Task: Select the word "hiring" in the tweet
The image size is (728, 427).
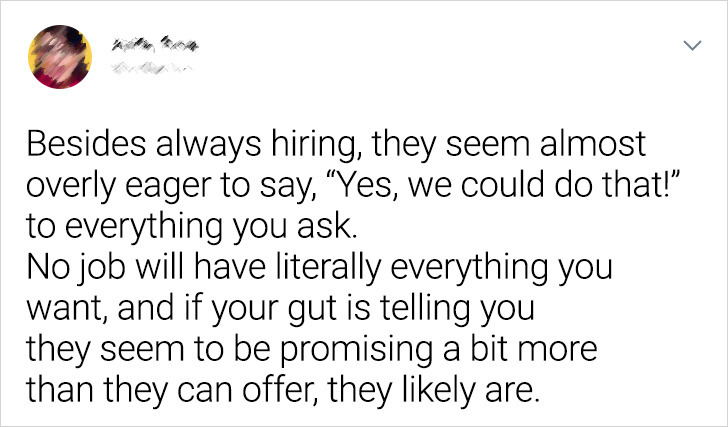Action: click(316, 144)
